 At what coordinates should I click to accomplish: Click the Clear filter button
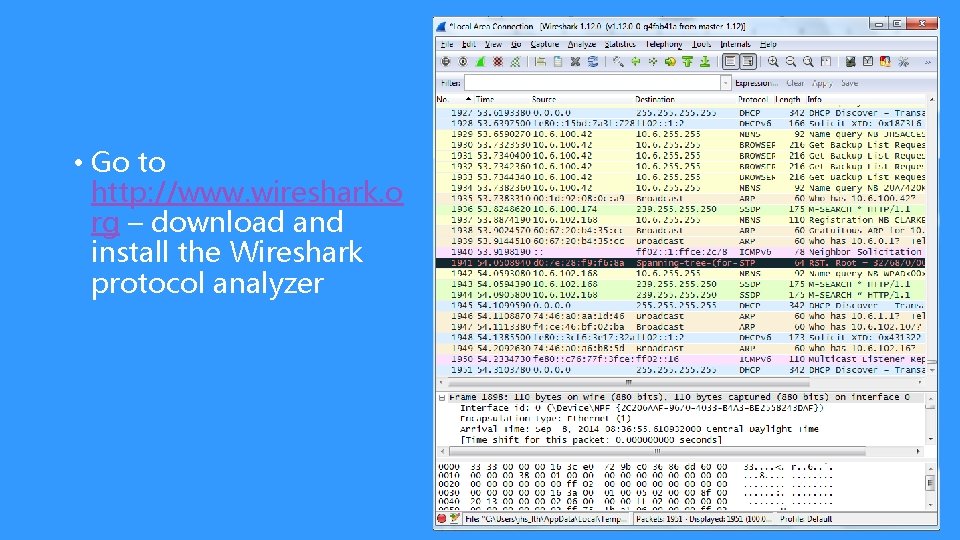tap(795, 83)
